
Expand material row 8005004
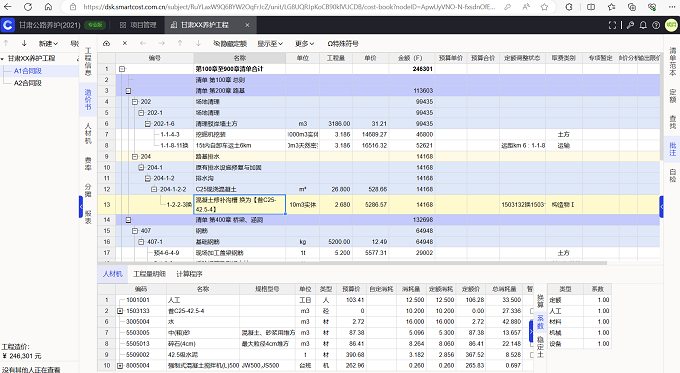(x=120, y=366)
